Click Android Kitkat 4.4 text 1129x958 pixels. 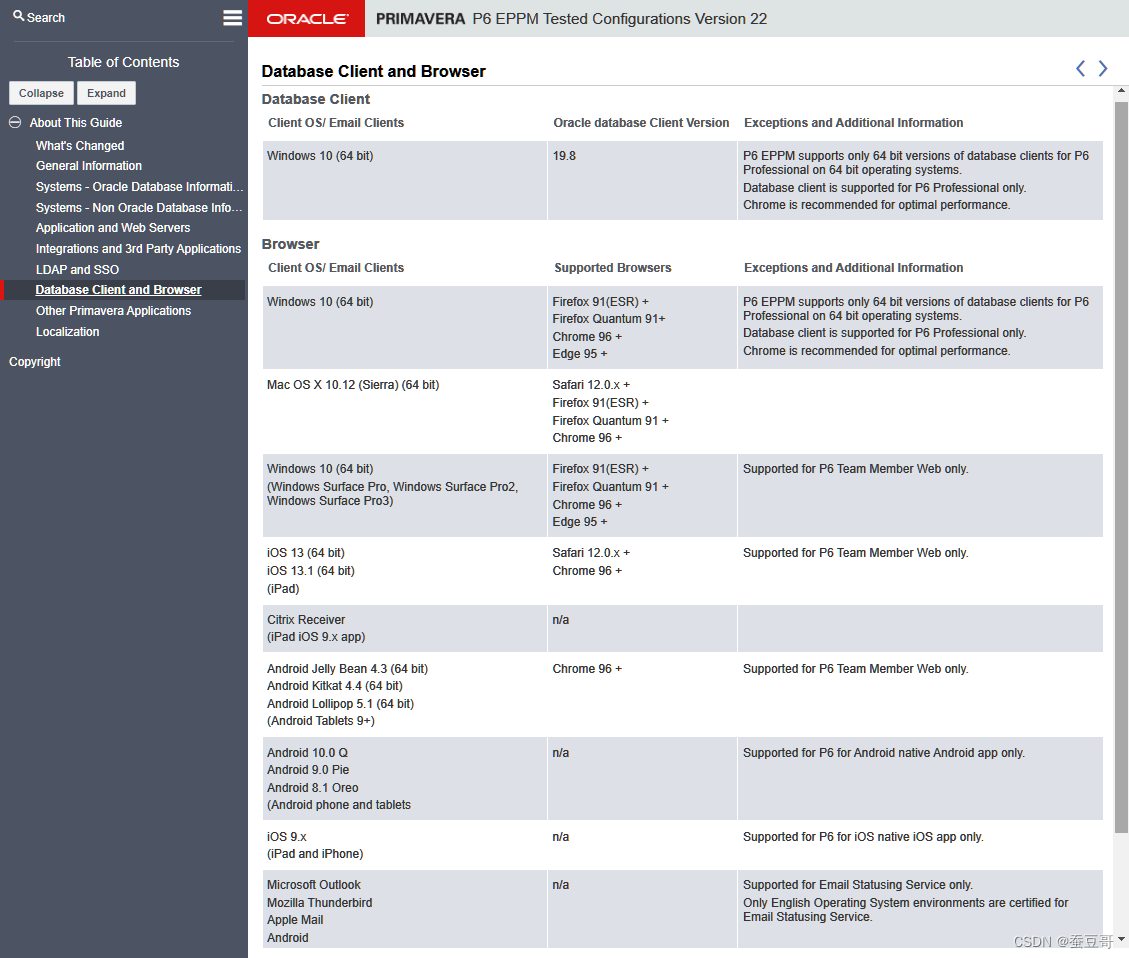(335, 686)
